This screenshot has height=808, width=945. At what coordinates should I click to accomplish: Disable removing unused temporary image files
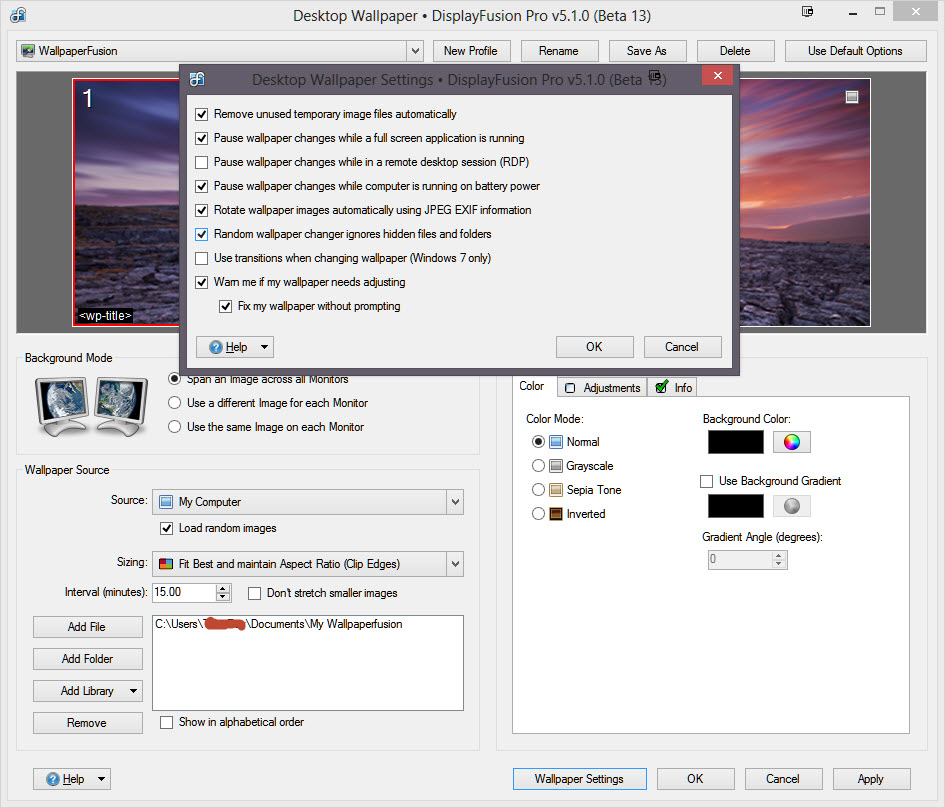202,114
